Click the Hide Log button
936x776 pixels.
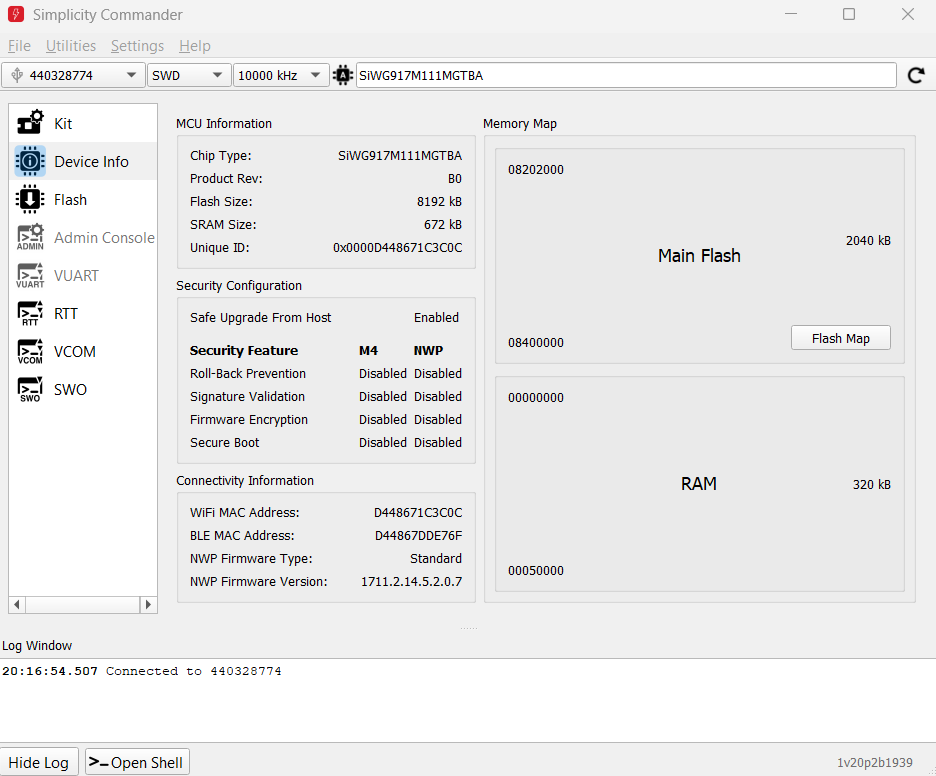pyautogui.click(x=39, y=762)
